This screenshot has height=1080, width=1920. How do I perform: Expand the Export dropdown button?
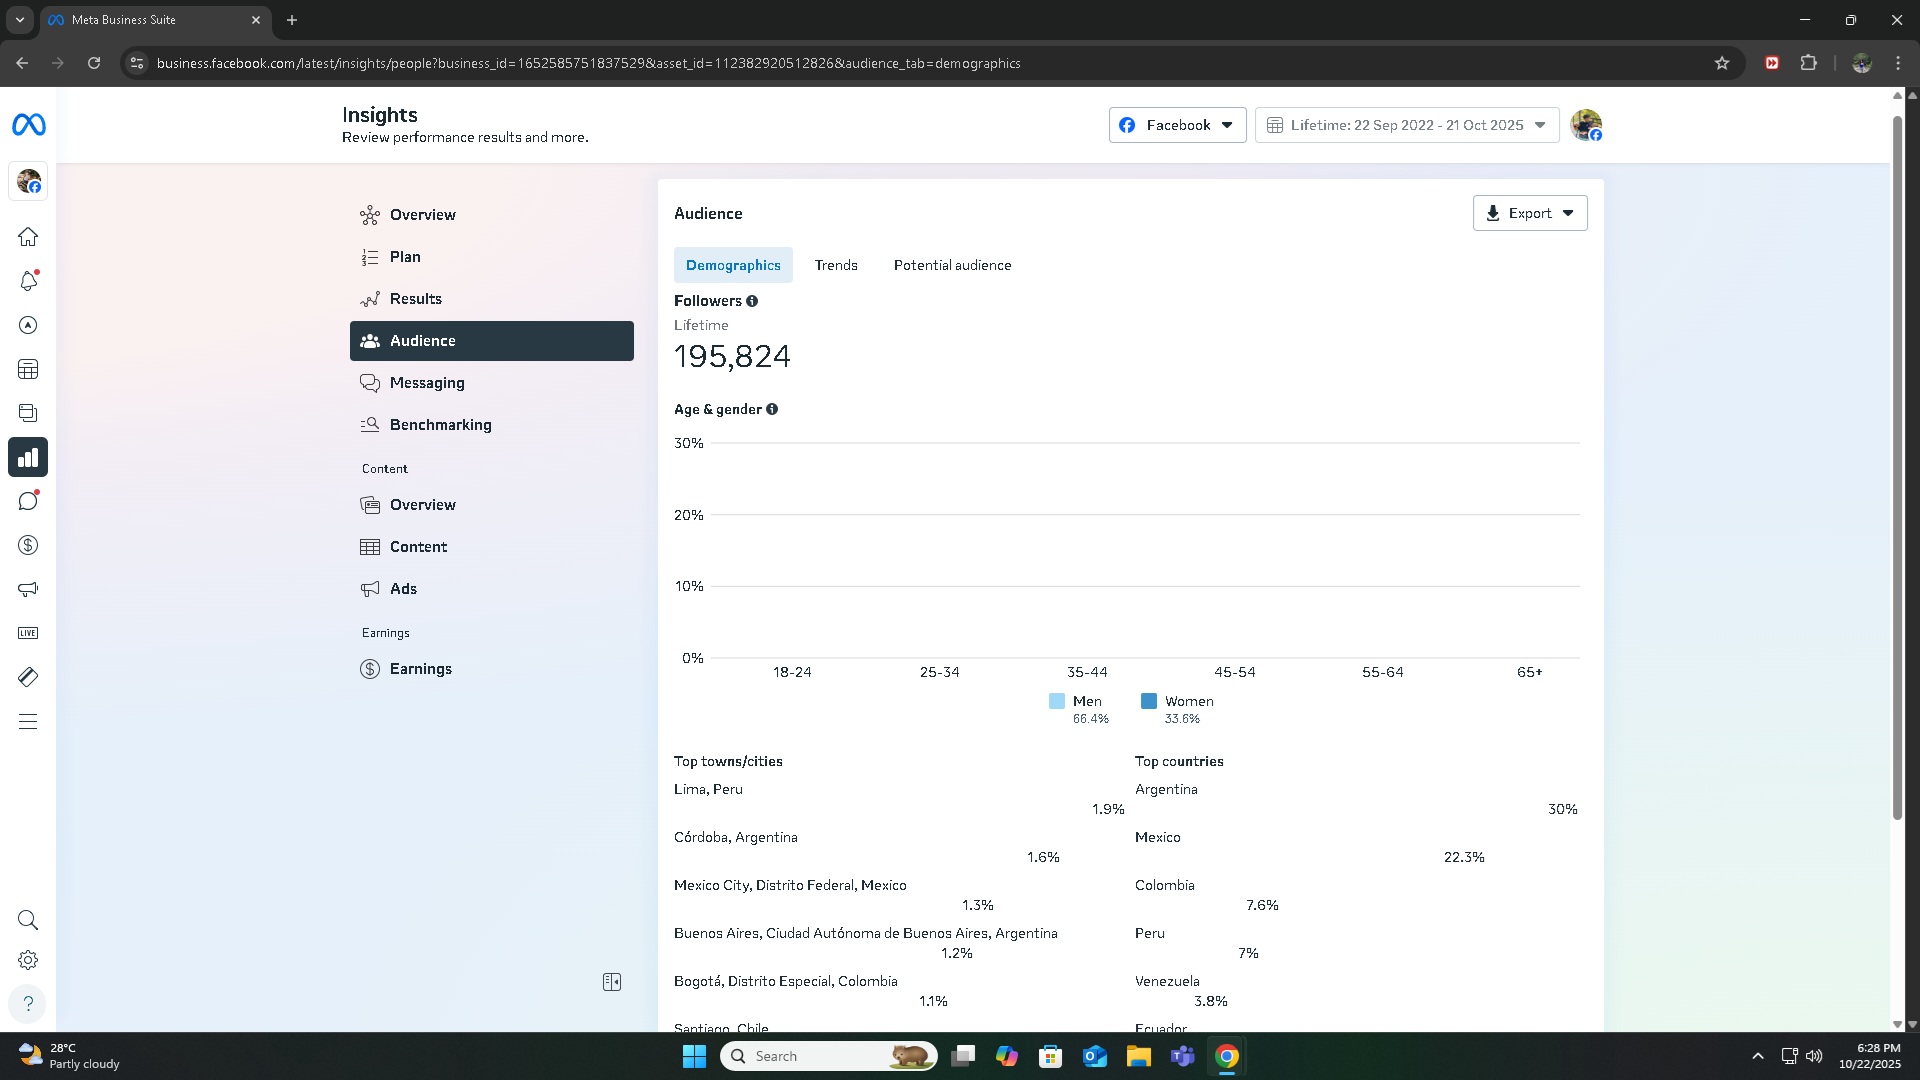tap(1529, 213)
